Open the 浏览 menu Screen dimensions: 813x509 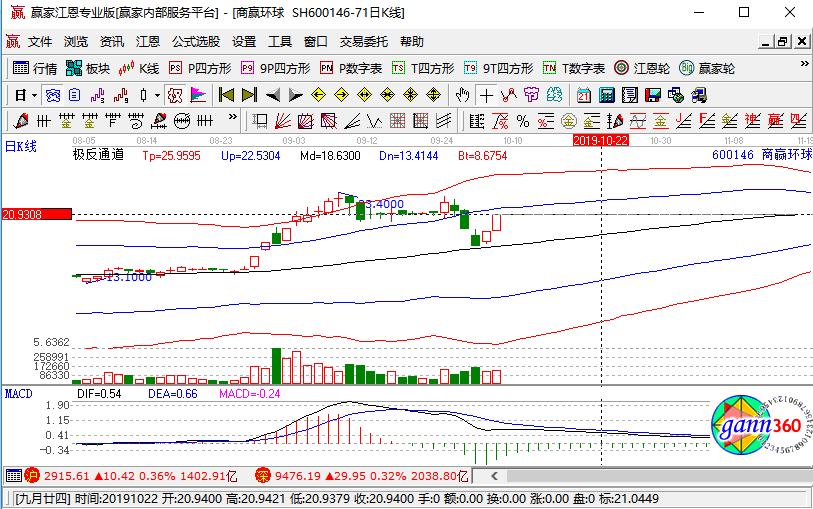[76, 41]
